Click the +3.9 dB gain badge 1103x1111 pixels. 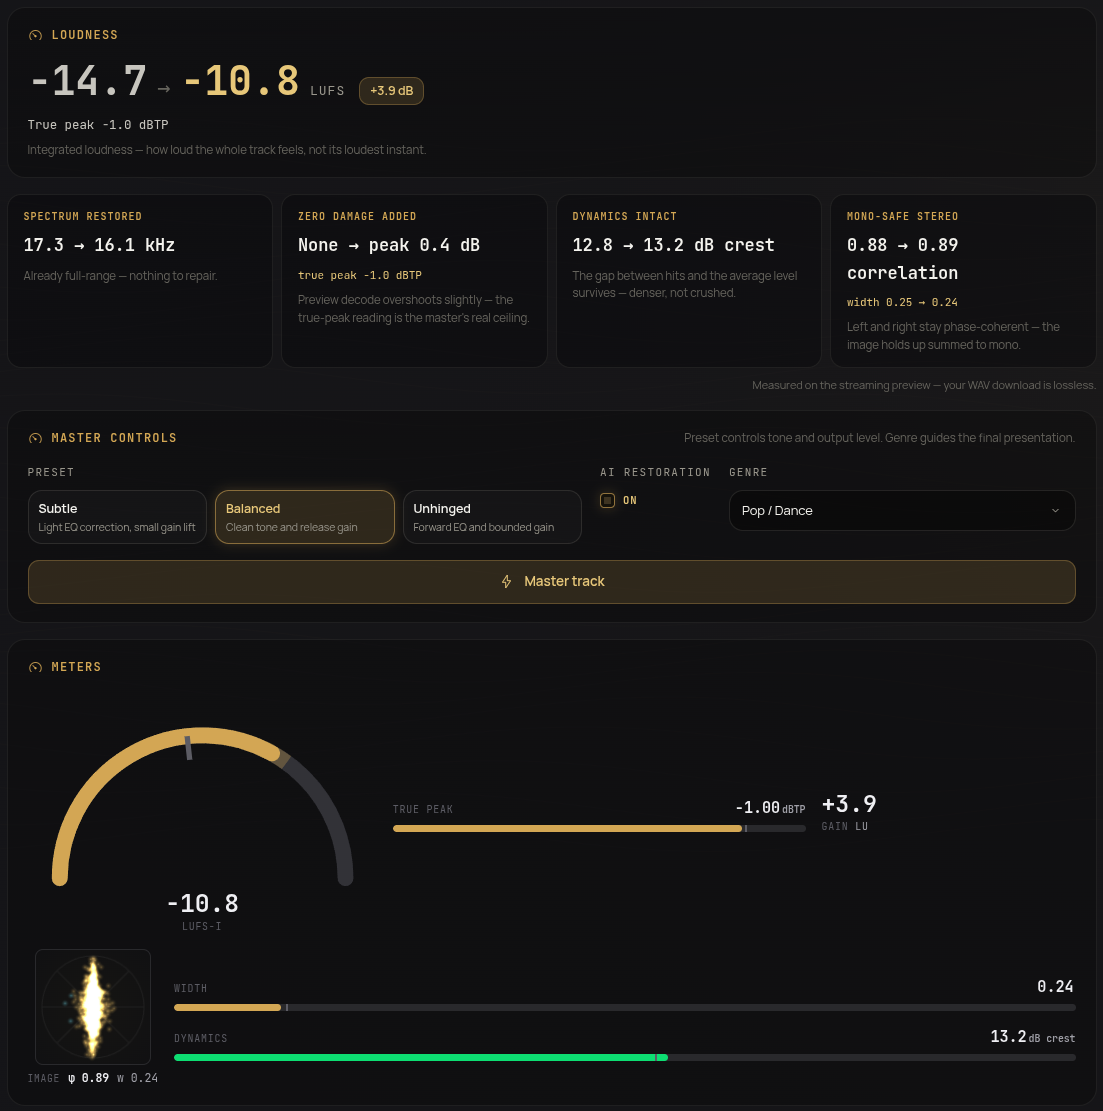coord(391,91)
